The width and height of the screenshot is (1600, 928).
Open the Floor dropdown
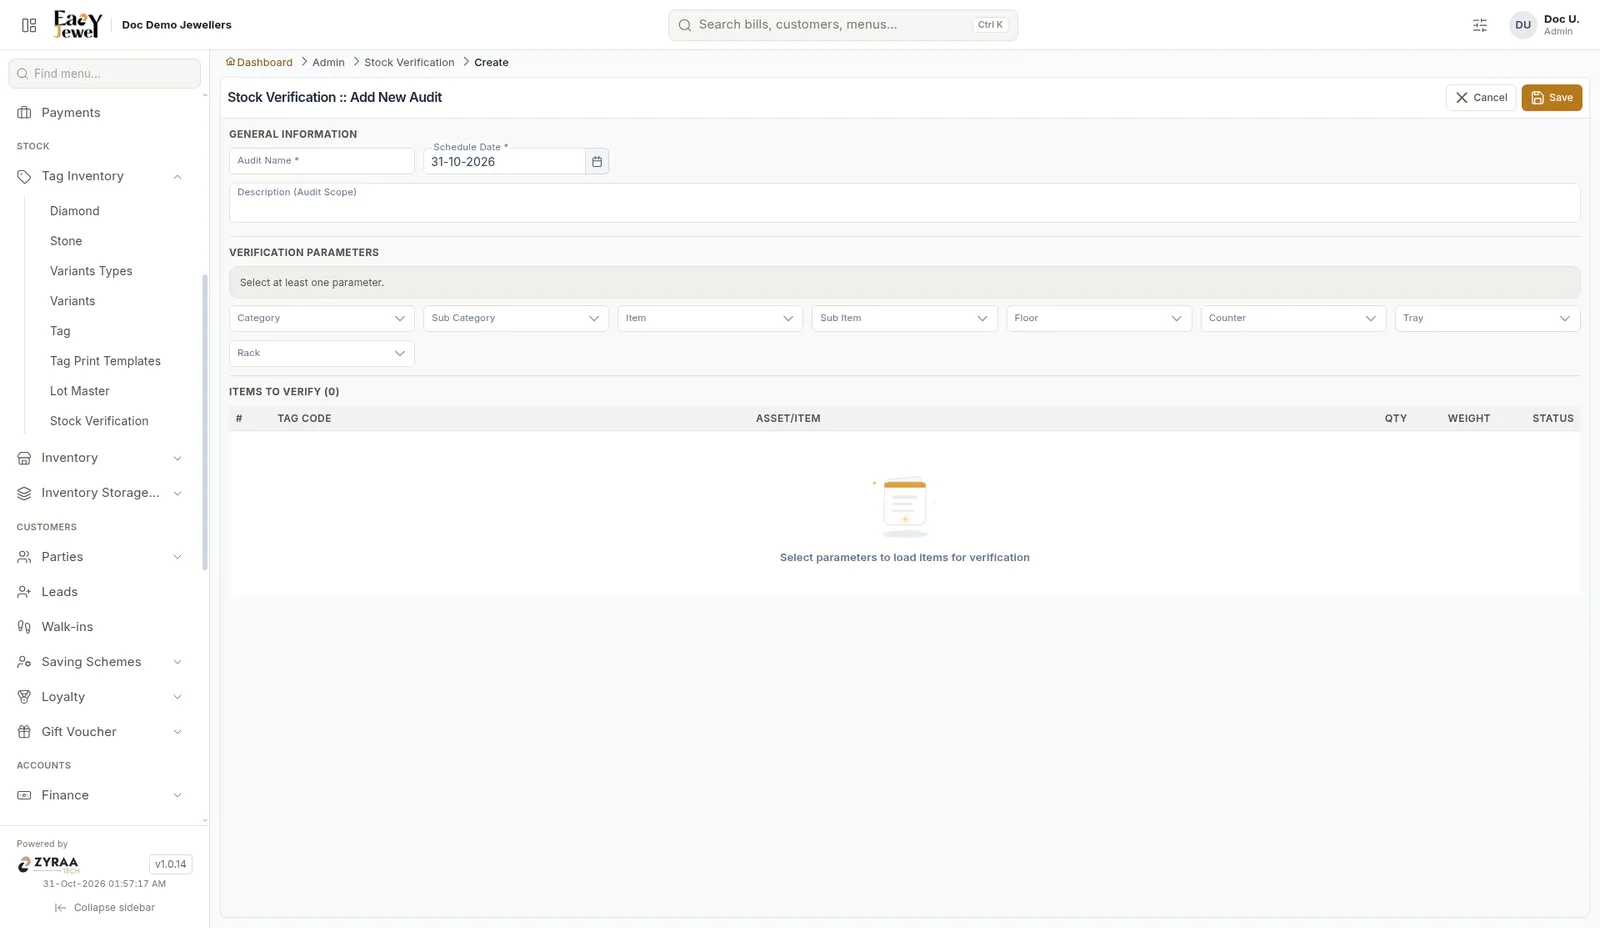1099,318
